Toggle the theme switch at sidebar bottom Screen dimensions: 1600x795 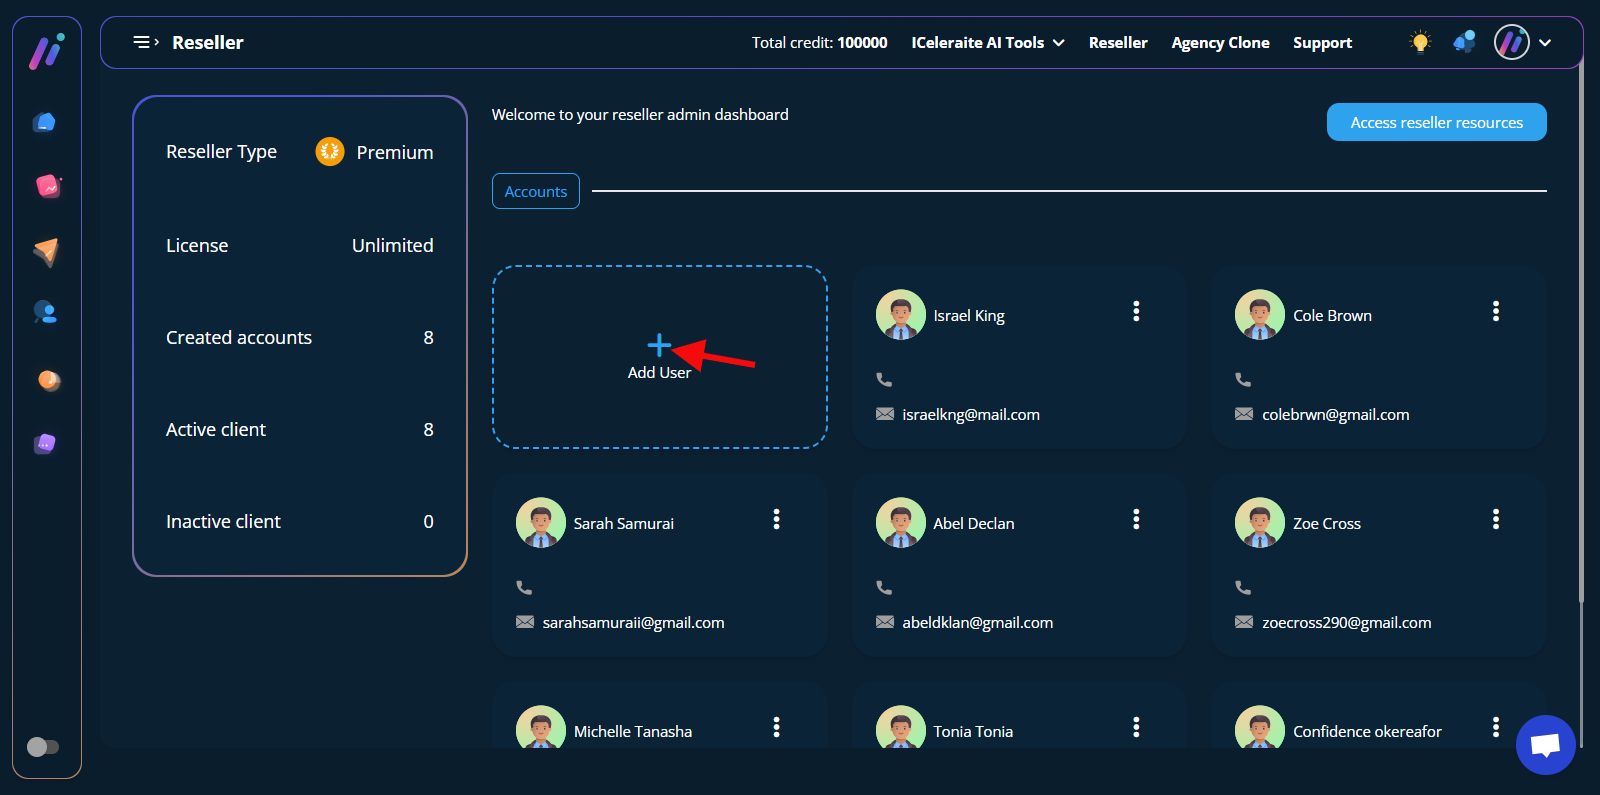point(43,747)
